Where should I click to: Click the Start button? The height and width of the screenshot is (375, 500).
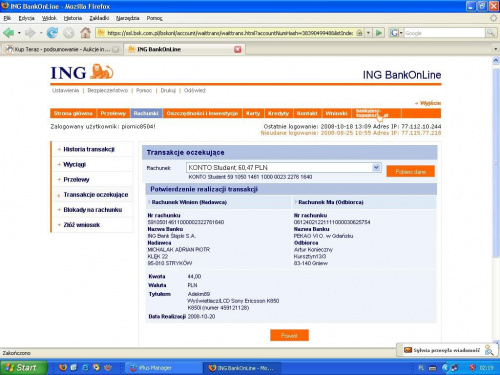pyautogui.click(x=23, y=367)
